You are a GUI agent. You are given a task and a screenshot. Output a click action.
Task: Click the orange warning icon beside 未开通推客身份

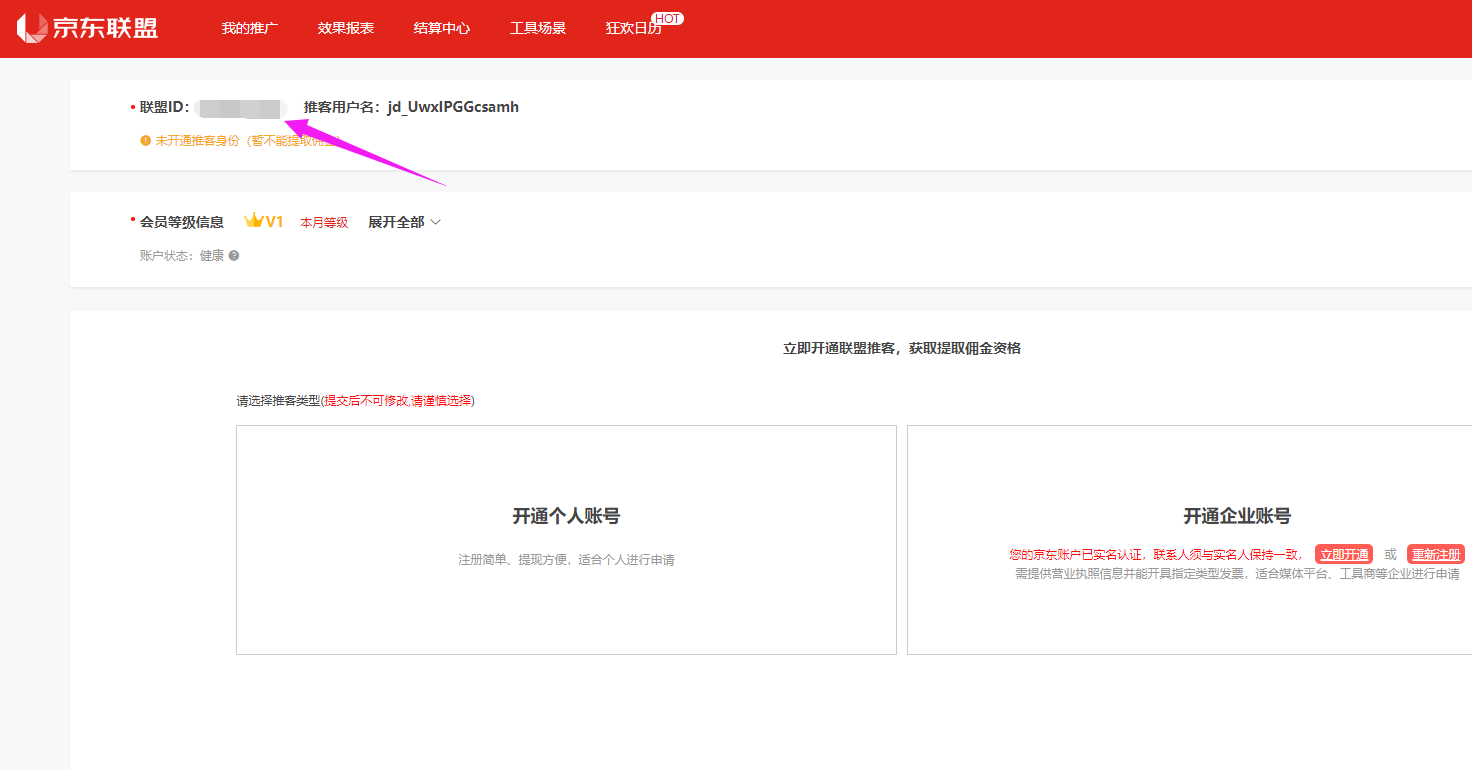point(145,141)
